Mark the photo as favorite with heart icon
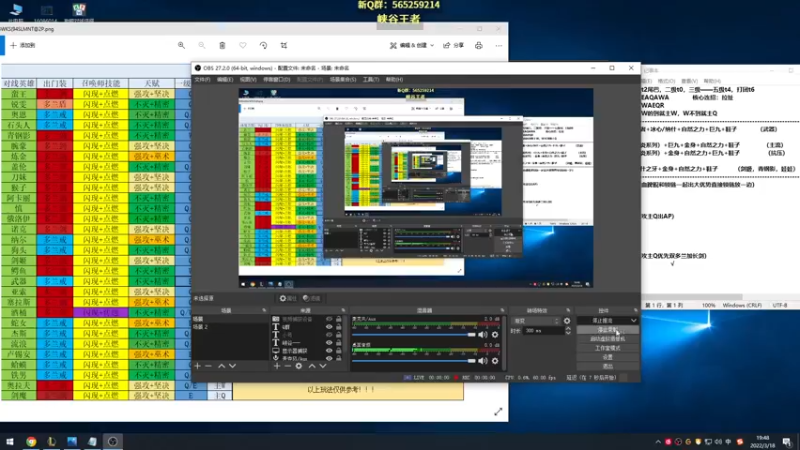 [243, 45]
